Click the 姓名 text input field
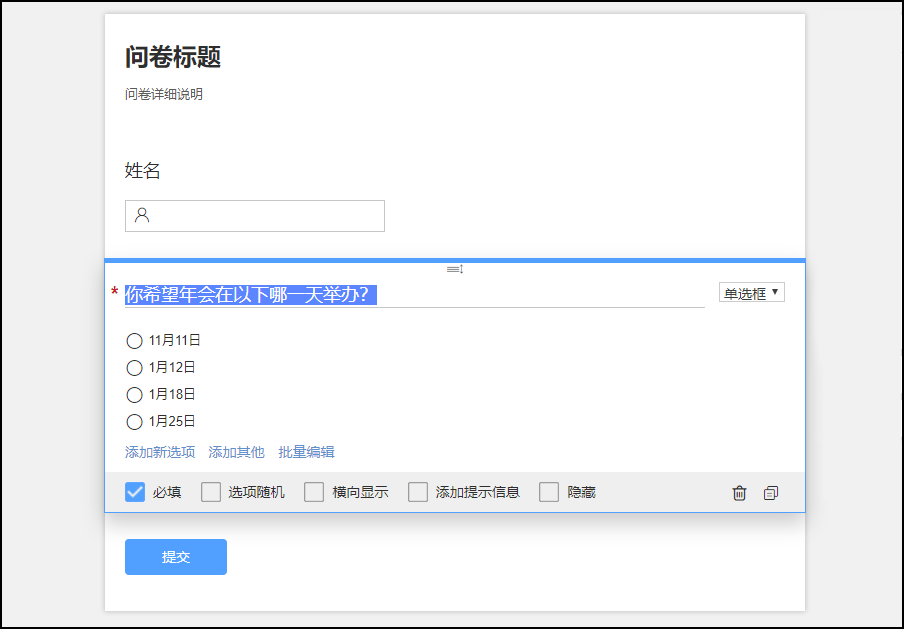 point(265,216)
